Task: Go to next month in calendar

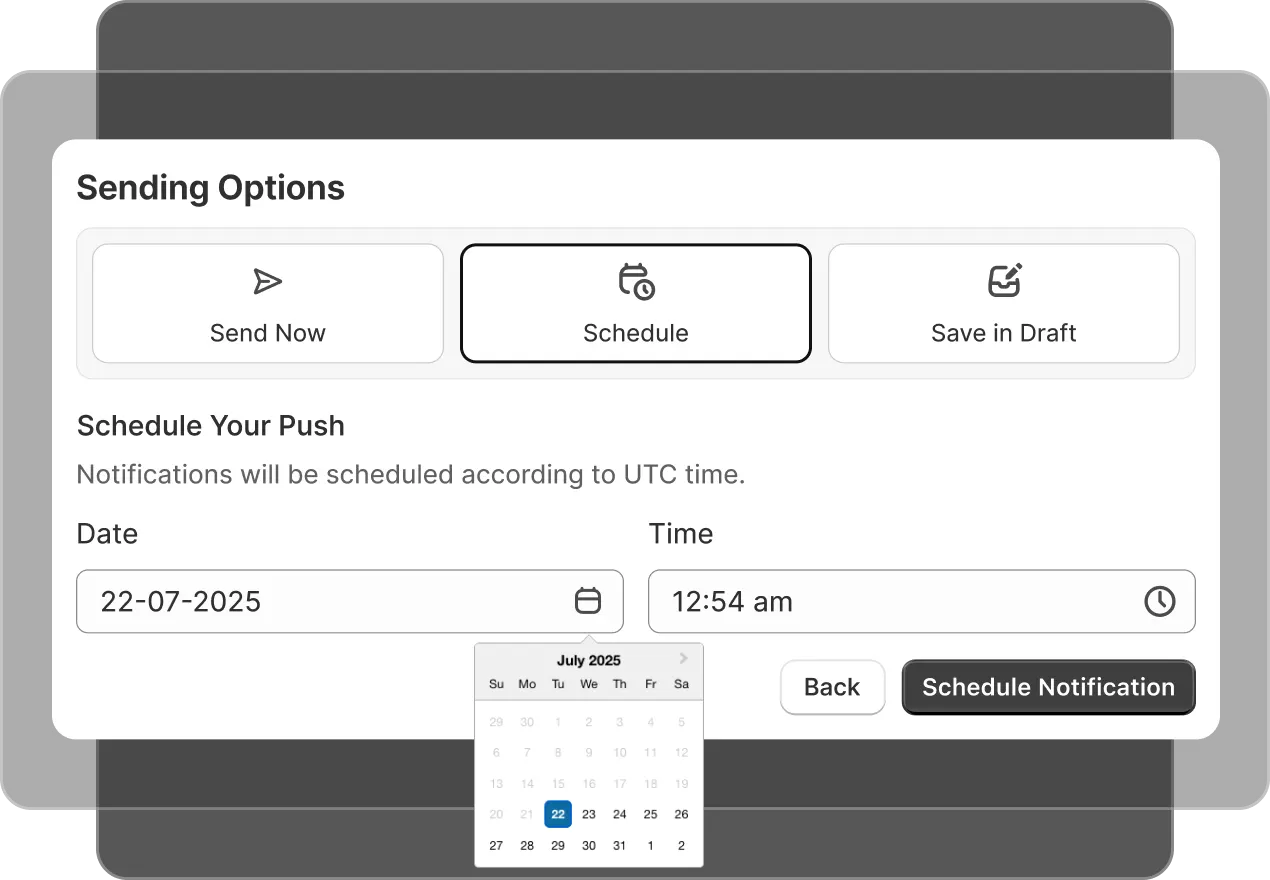Action: pos(684,658)
